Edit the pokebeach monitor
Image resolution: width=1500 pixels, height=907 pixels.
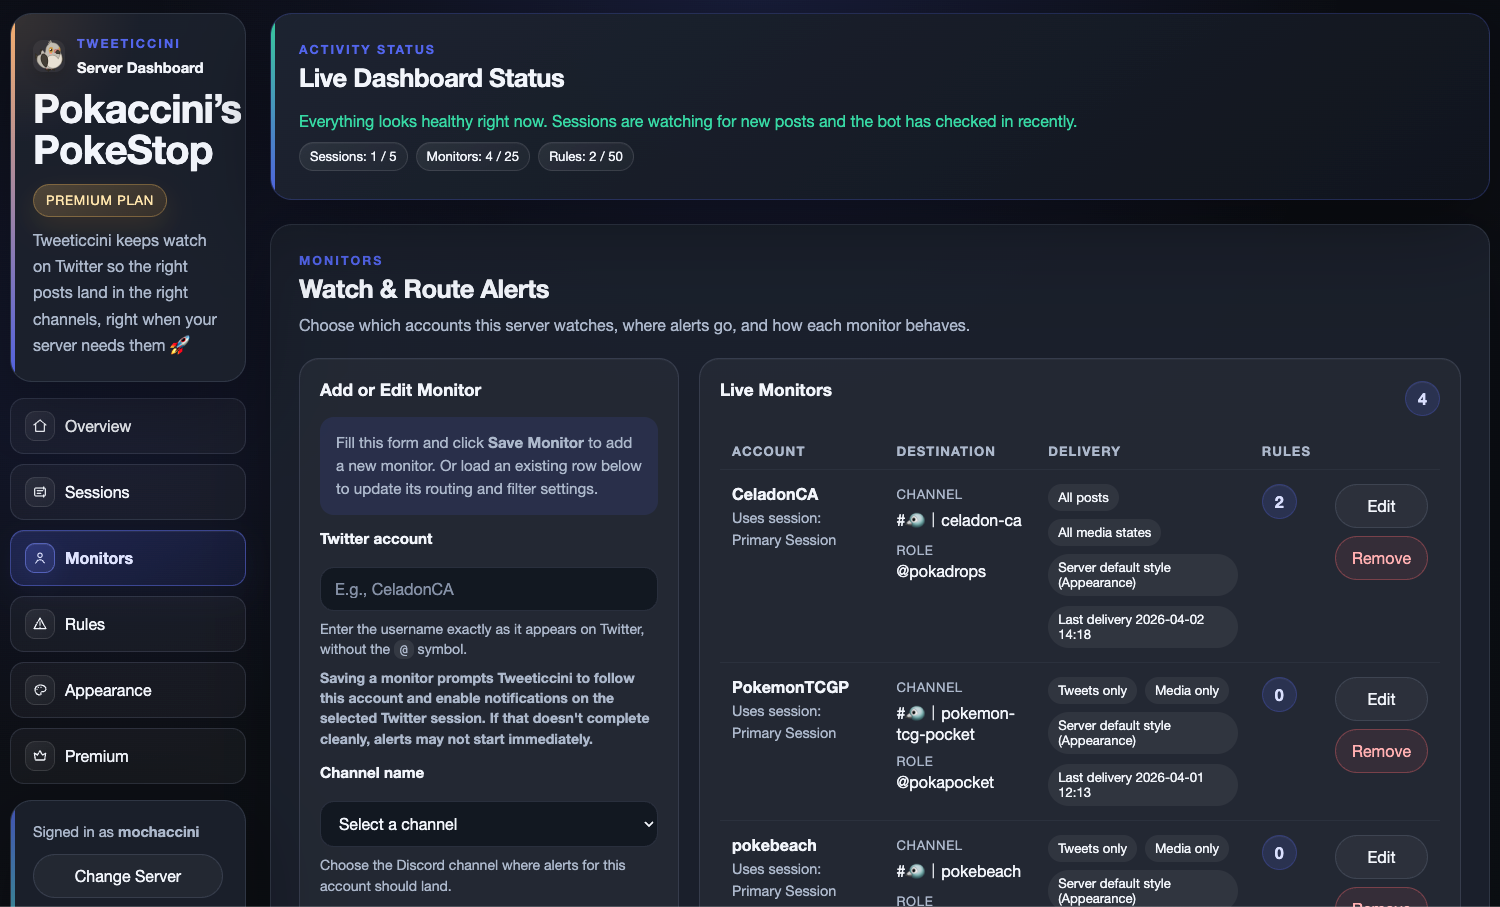(1381, 857)
